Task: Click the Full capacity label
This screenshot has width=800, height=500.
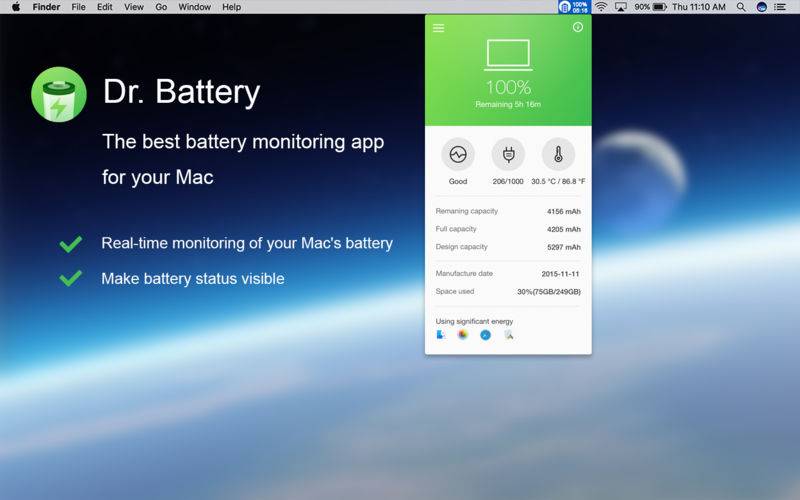Action: (x=456, y=229)
